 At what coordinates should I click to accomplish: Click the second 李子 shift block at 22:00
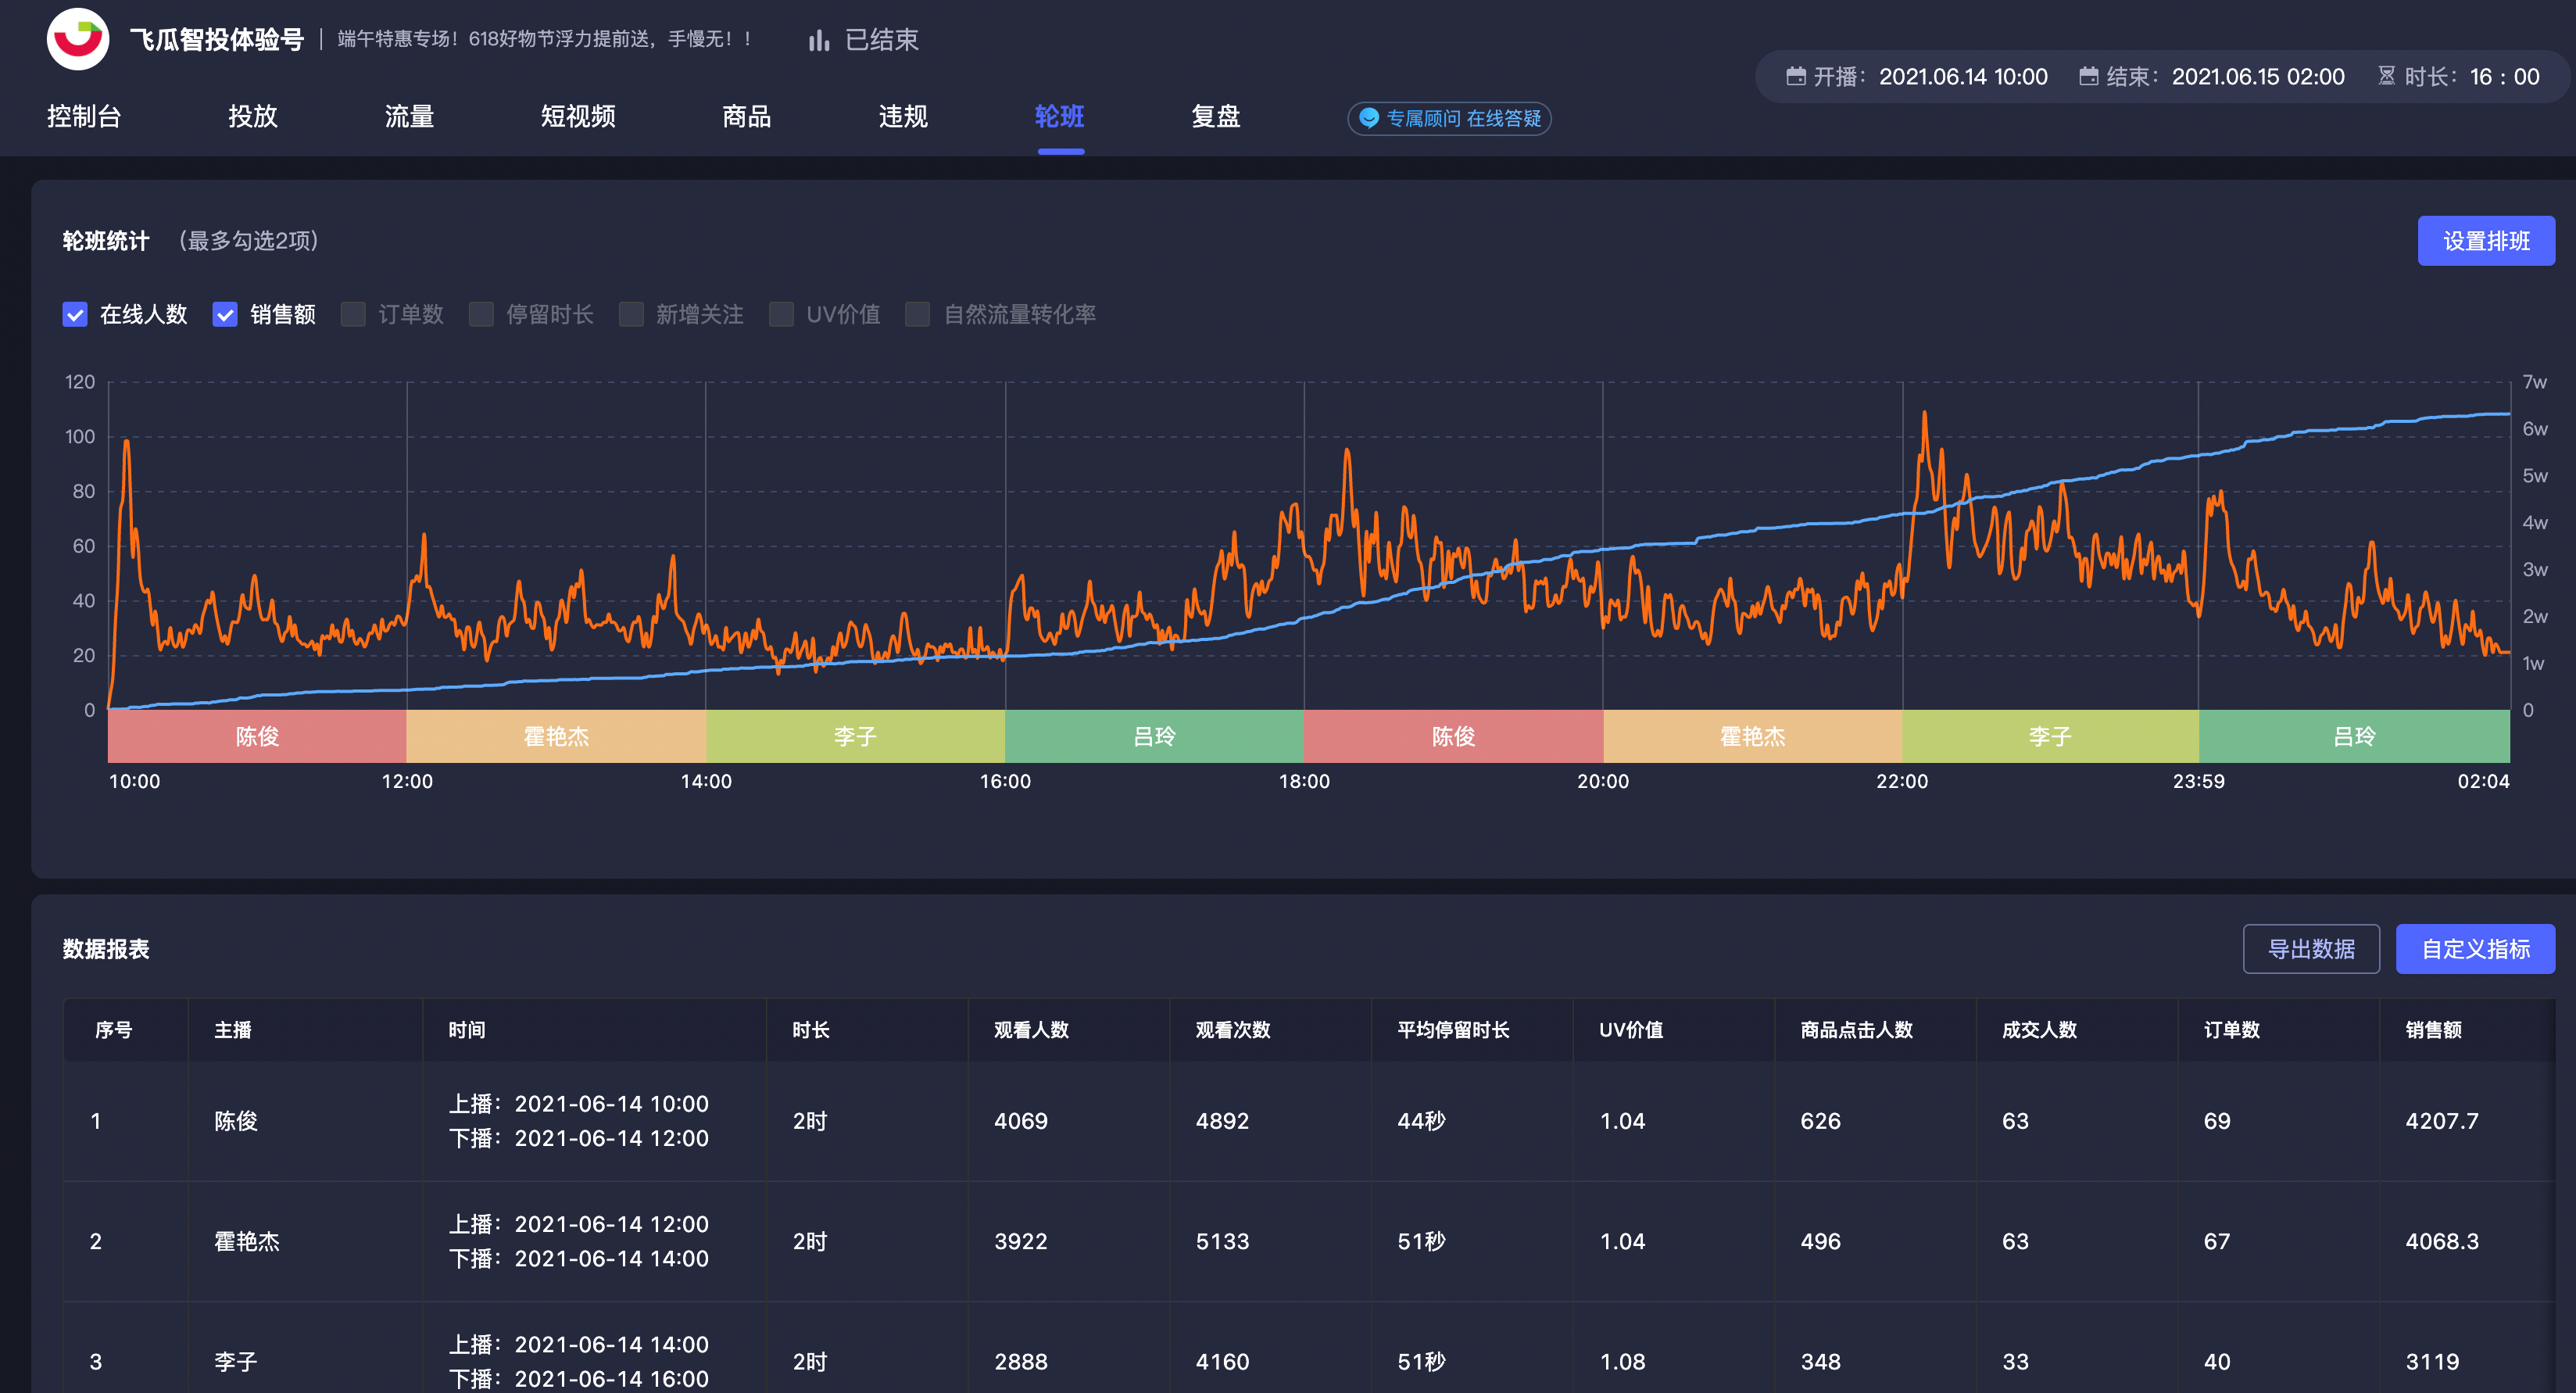(2050, 737)
